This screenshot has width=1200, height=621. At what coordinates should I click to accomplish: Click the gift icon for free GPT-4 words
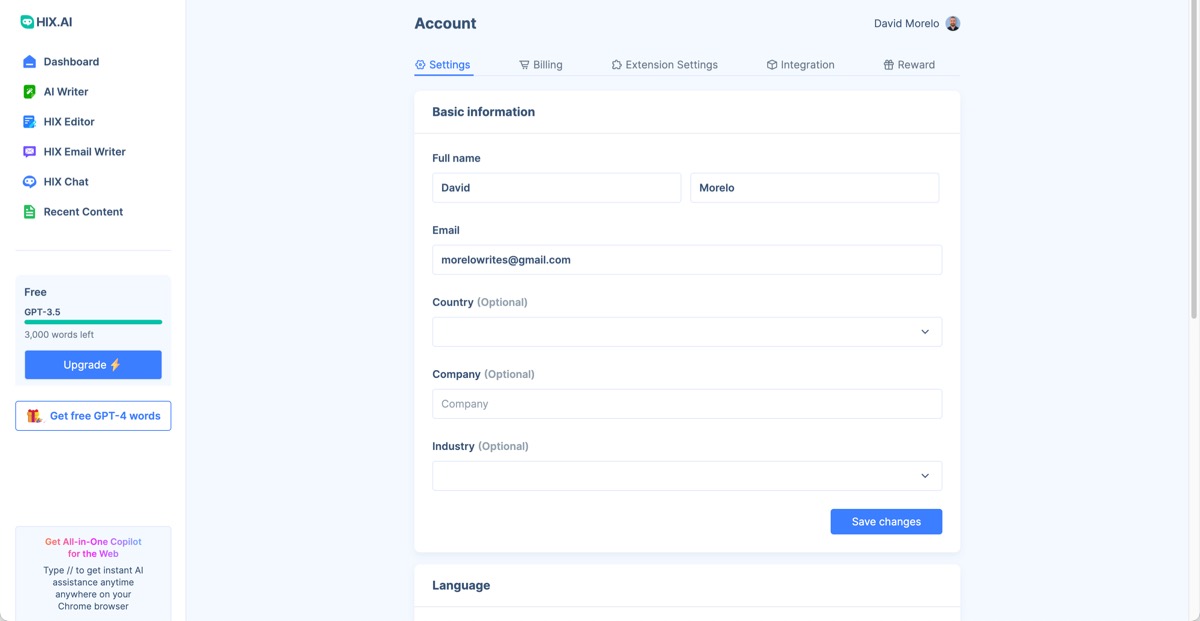tap(34, 416)
